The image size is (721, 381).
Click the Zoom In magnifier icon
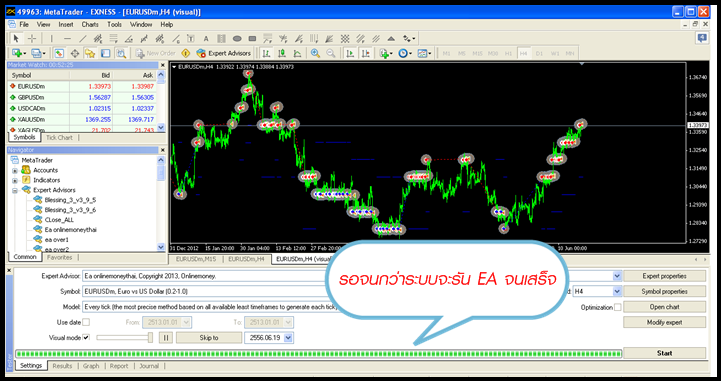tap(315, 53)
